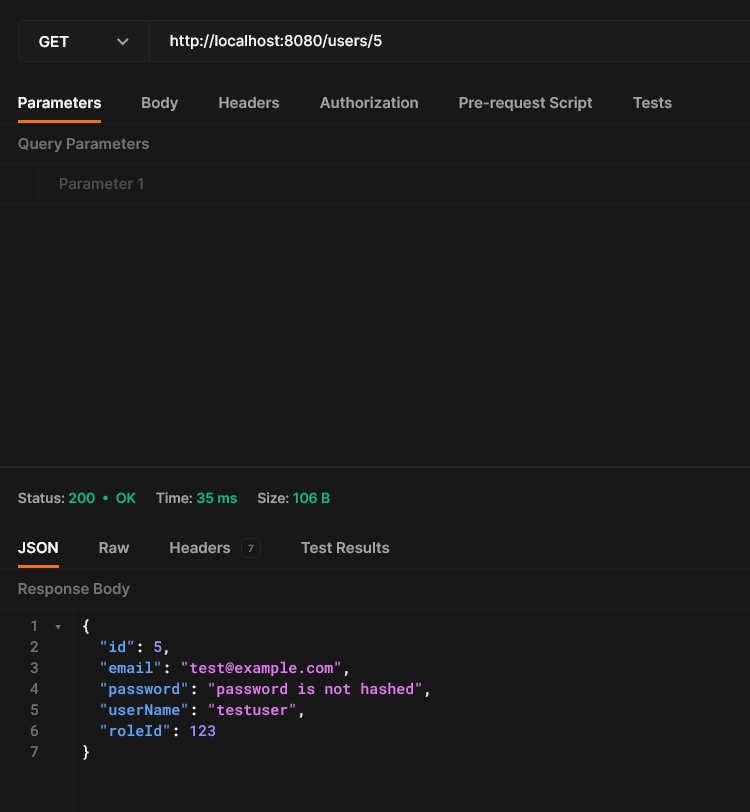750x812 pixels.
Task: Click the request URL input field
Action: (x=450, y=42)
